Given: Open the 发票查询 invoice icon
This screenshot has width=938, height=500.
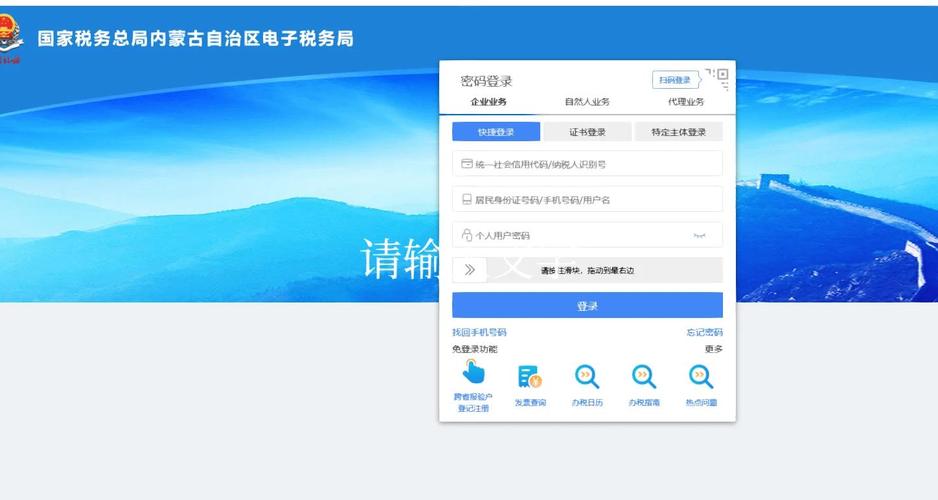Looking at the screenshot, I should pos(530,377).
